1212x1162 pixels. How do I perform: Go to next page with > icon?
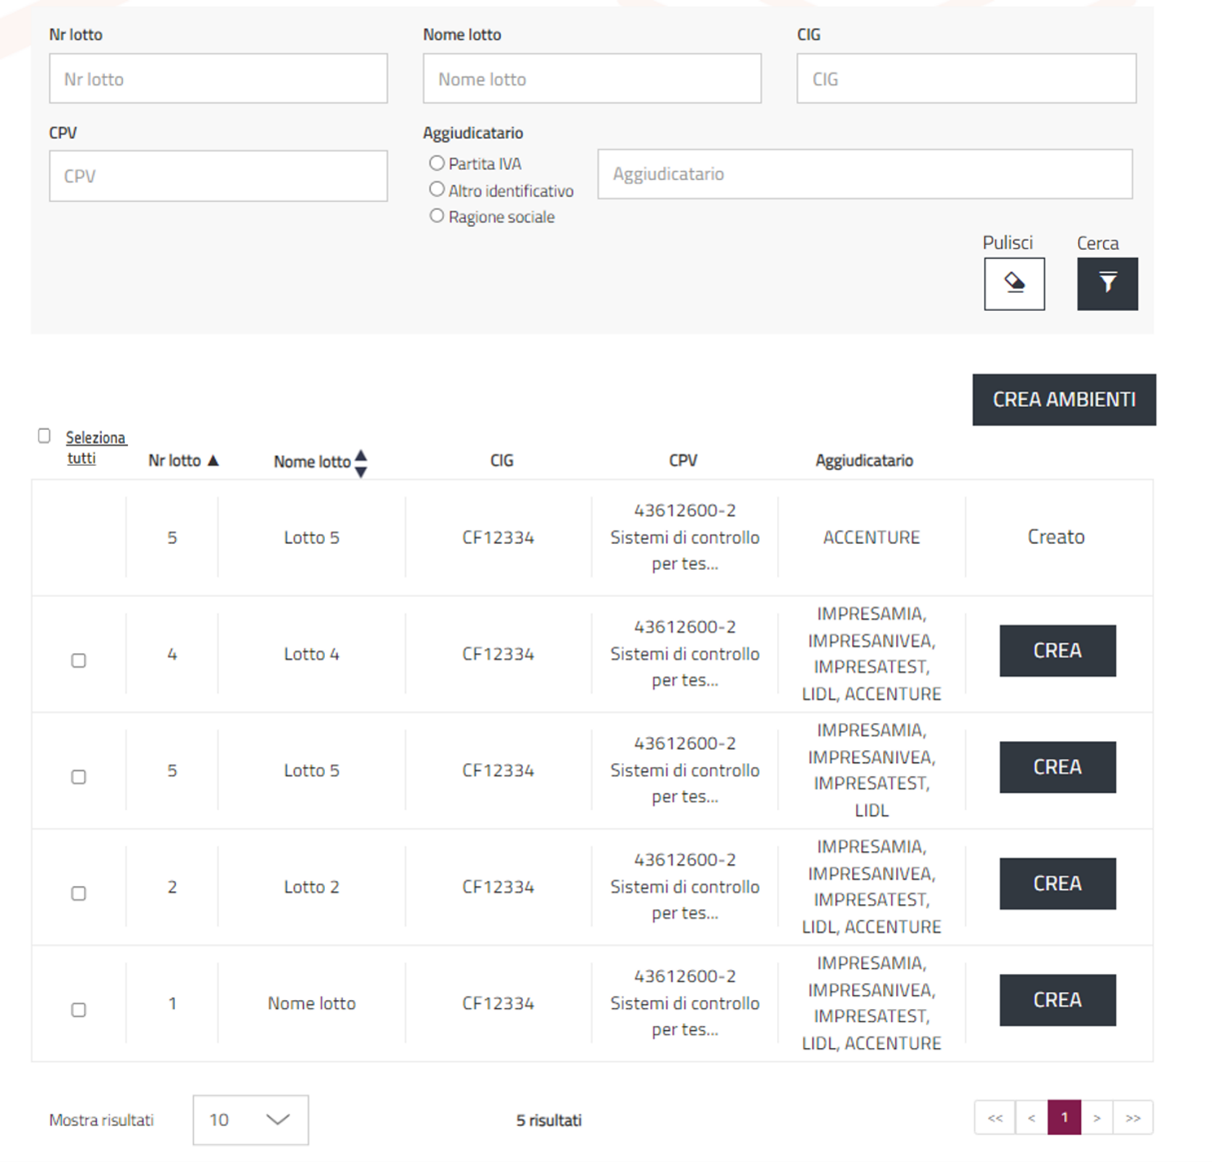(1097, 1118)
